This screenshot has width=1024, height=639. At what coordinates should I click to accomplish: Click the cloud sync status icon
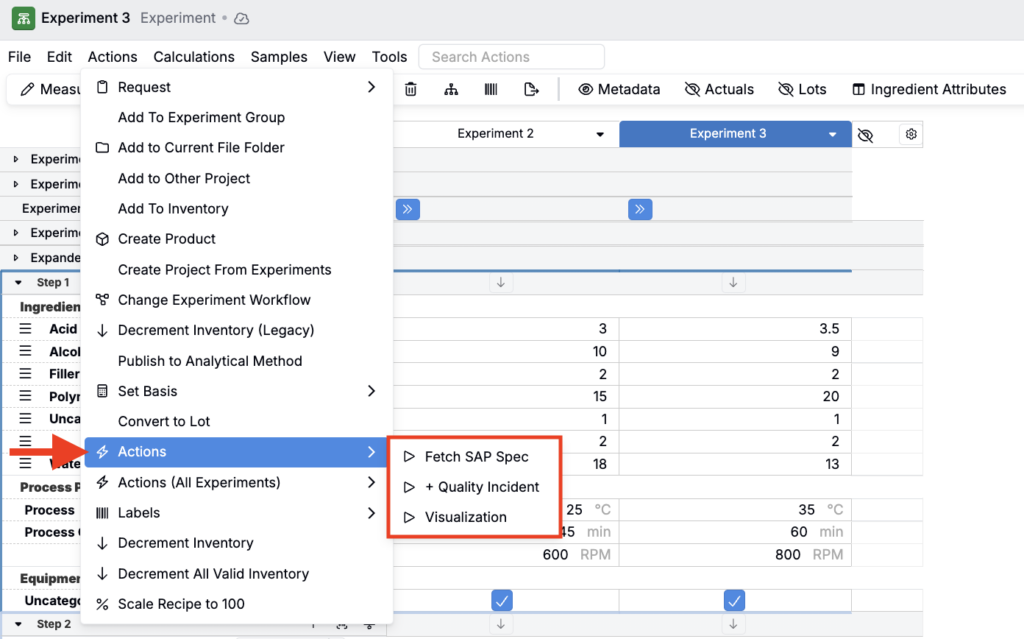click(x=241, y=19)
